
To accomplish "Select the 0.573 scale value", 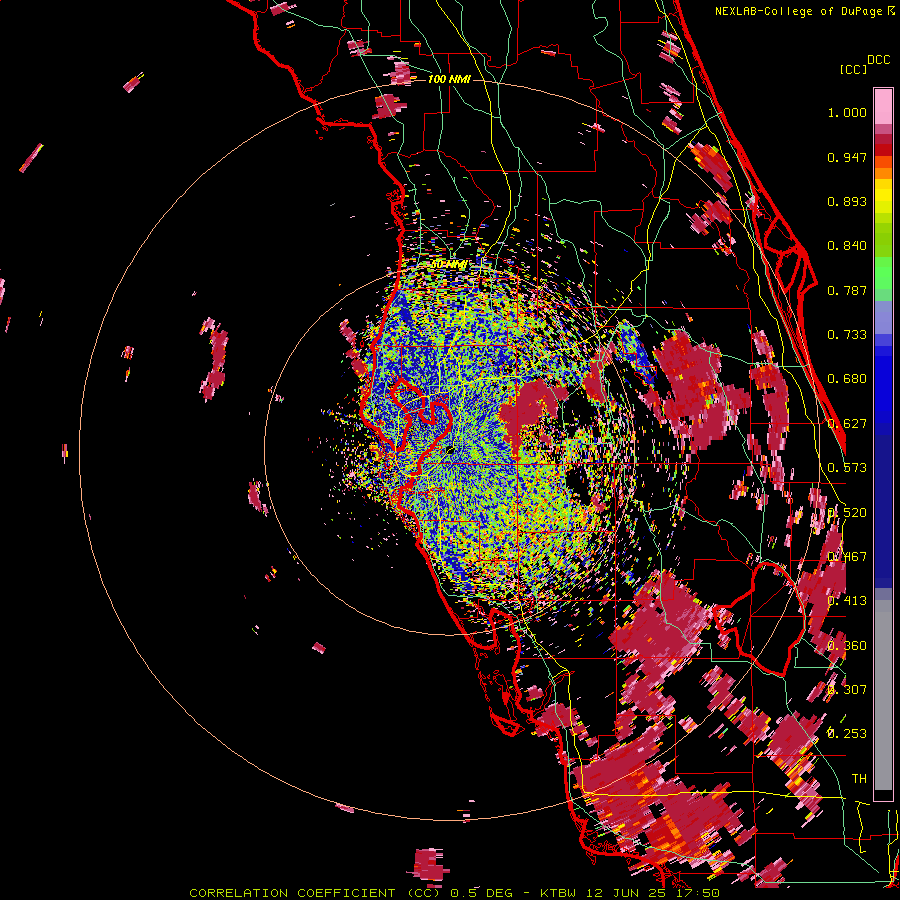I will [x=847, y=468].
